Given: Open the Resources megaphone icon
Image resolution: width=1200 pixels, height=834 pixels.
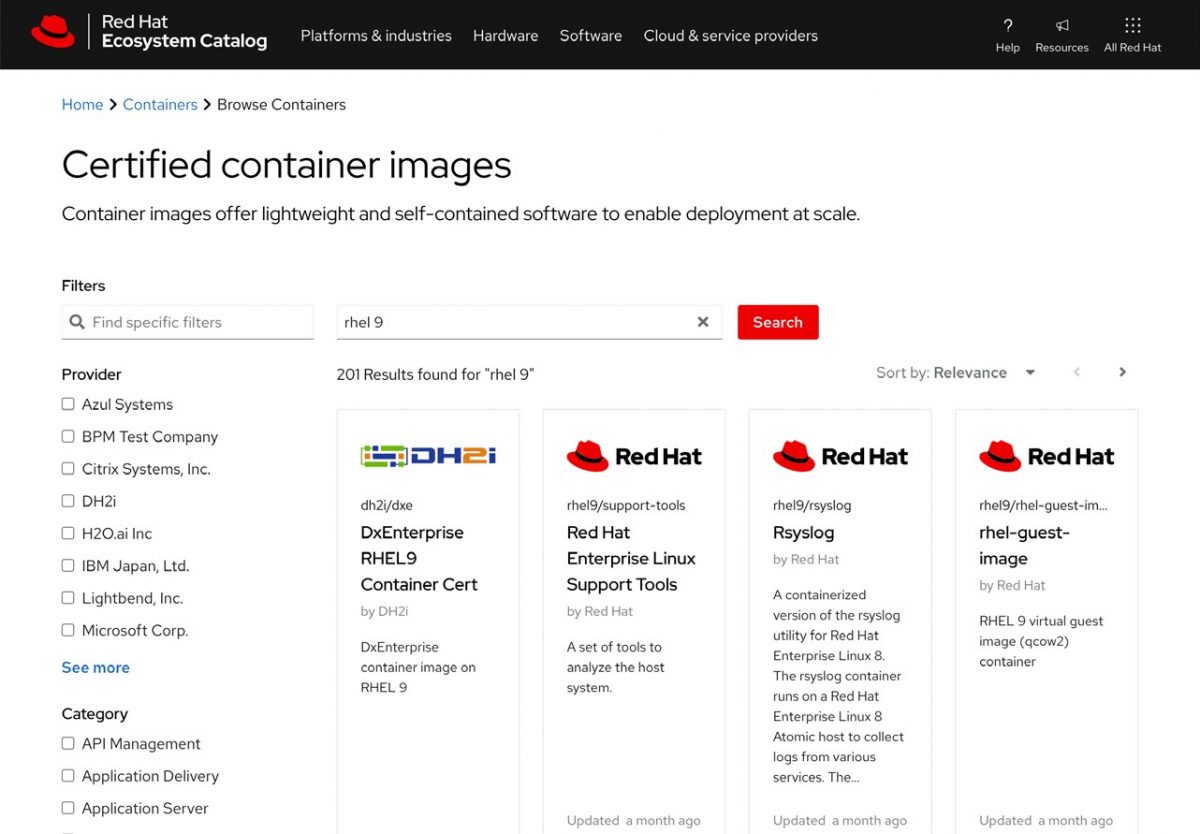Looking at the screenshot, I should (1062, 25).
